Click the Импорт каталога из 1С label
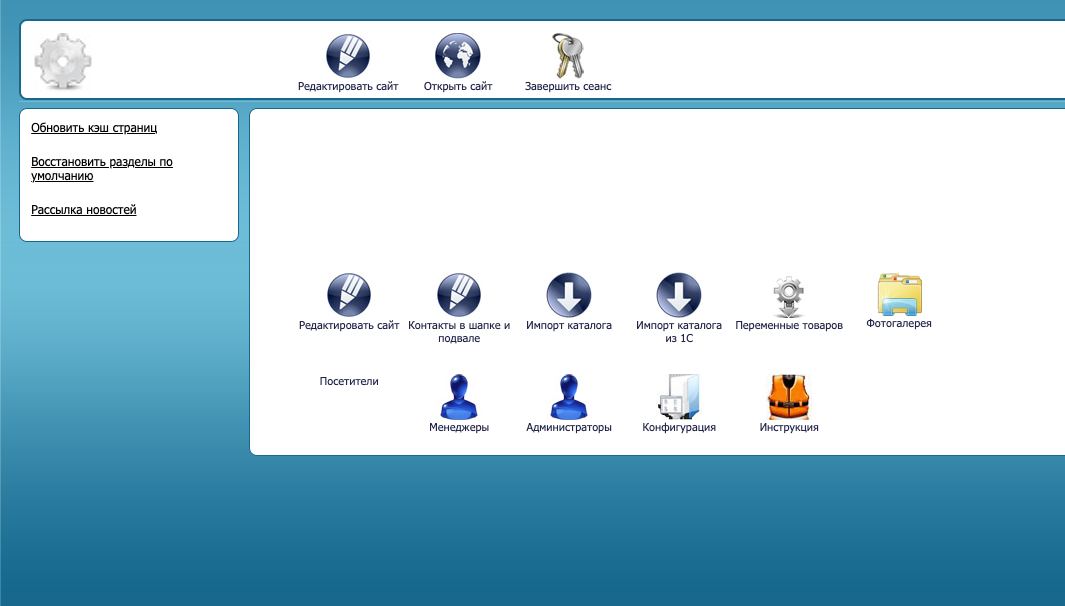The image size is (1065, 606). pos(679,332)
